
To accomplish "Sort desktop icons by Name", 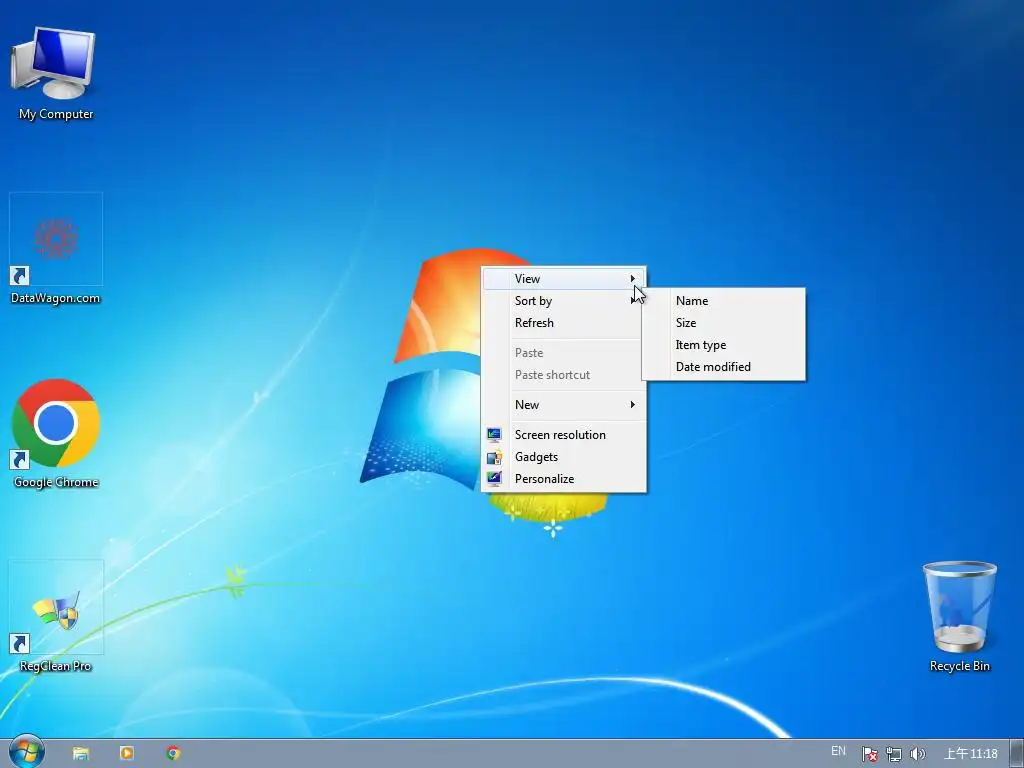I will pos(724,301).
